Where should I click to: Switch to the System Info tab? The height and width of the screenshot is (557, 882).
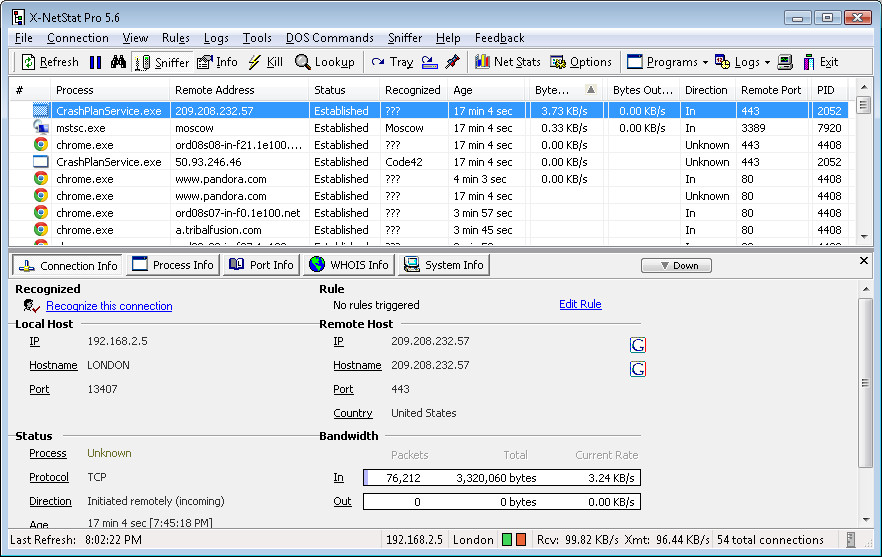tap(444, 264)
